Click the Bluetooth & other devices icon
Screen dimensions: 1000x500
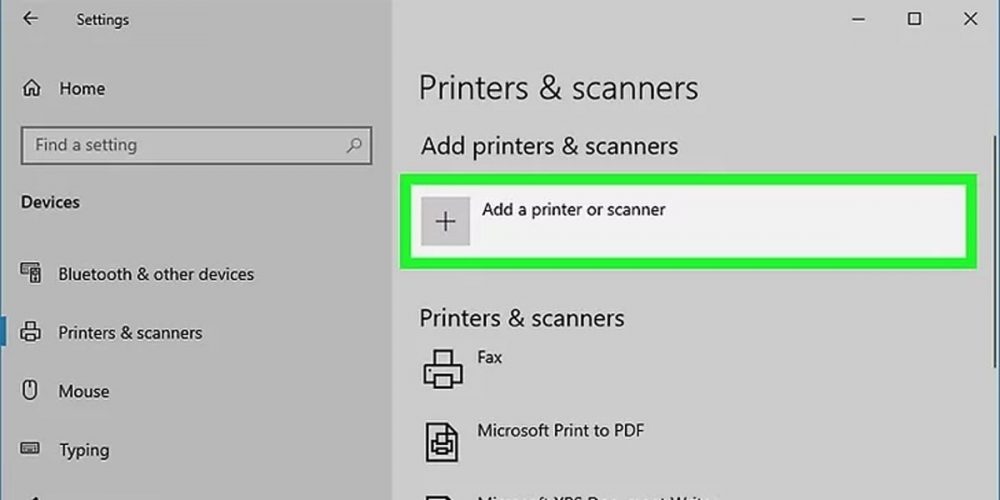[31, 274]
